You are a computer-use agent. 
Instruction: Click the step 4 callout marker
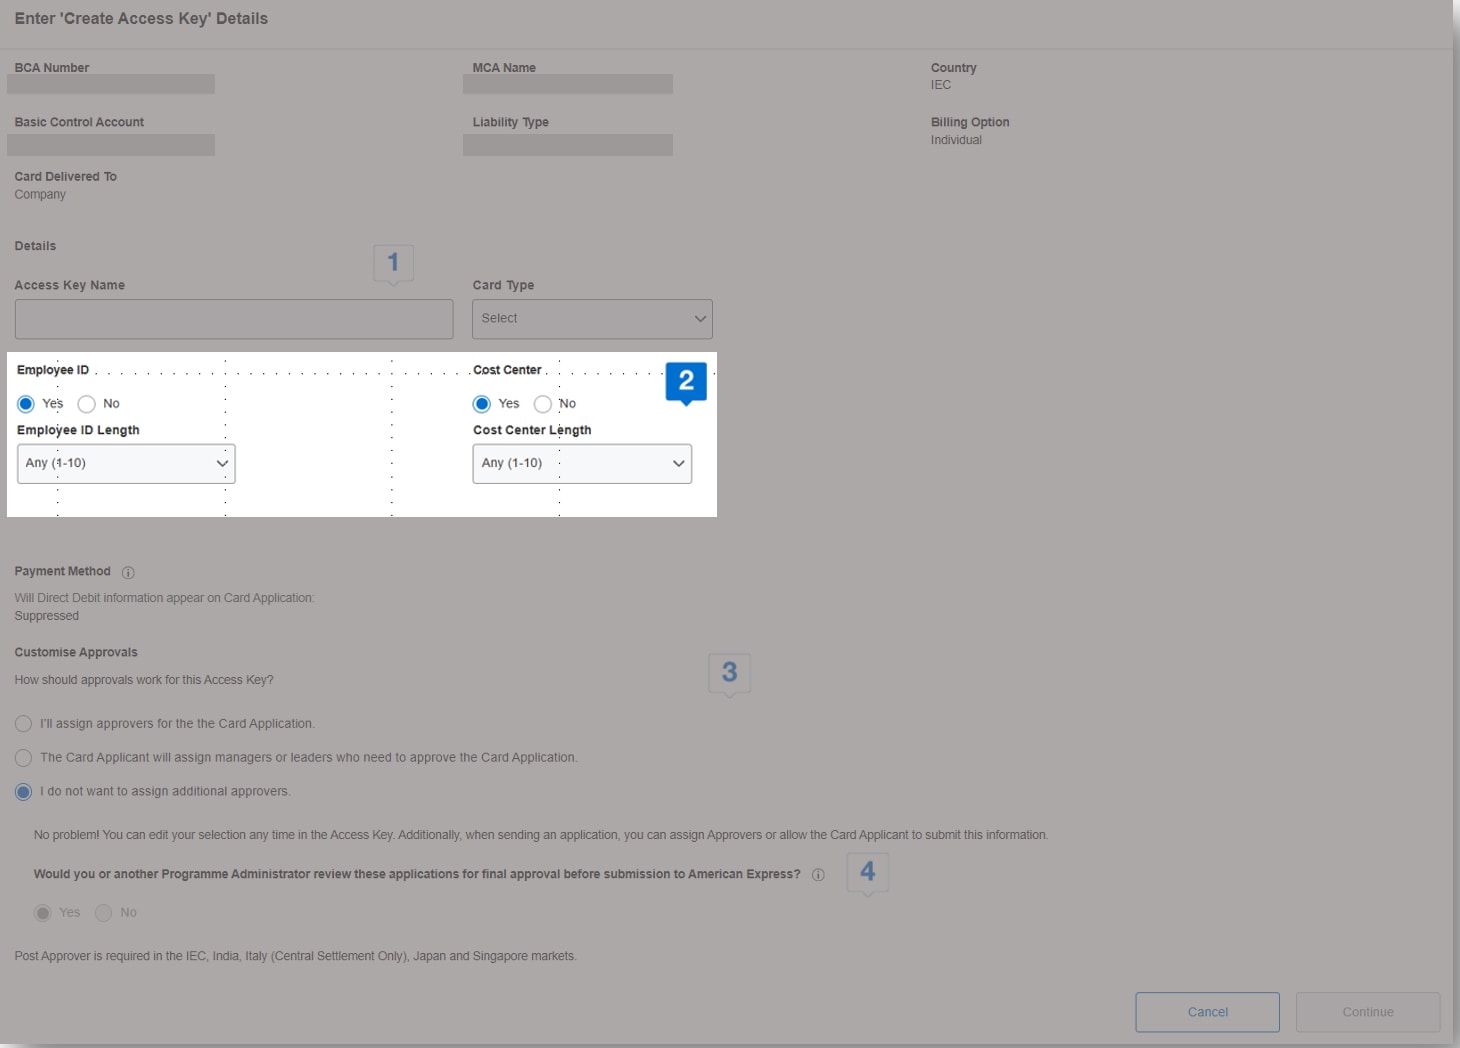(867, 872)
